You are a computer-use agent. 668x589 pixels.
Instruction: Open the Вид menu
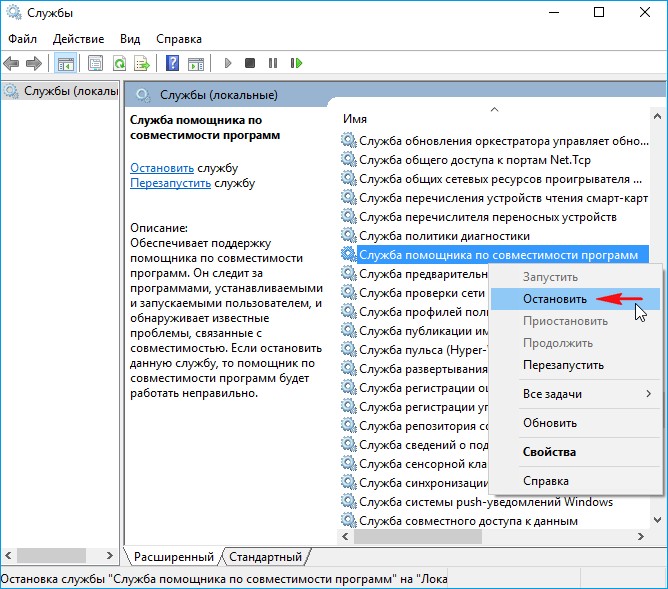pos(130,38)
